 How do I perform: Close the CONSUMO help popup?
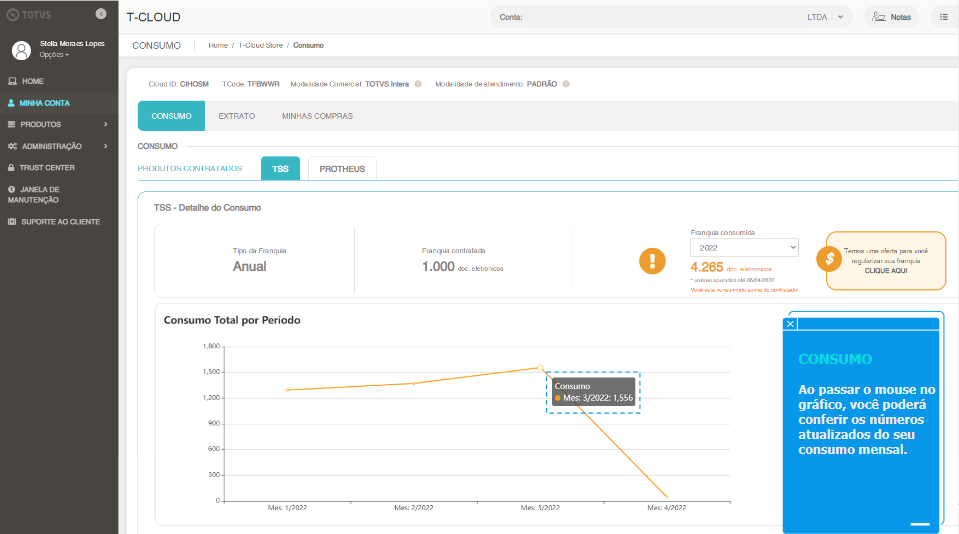(790, 324)
